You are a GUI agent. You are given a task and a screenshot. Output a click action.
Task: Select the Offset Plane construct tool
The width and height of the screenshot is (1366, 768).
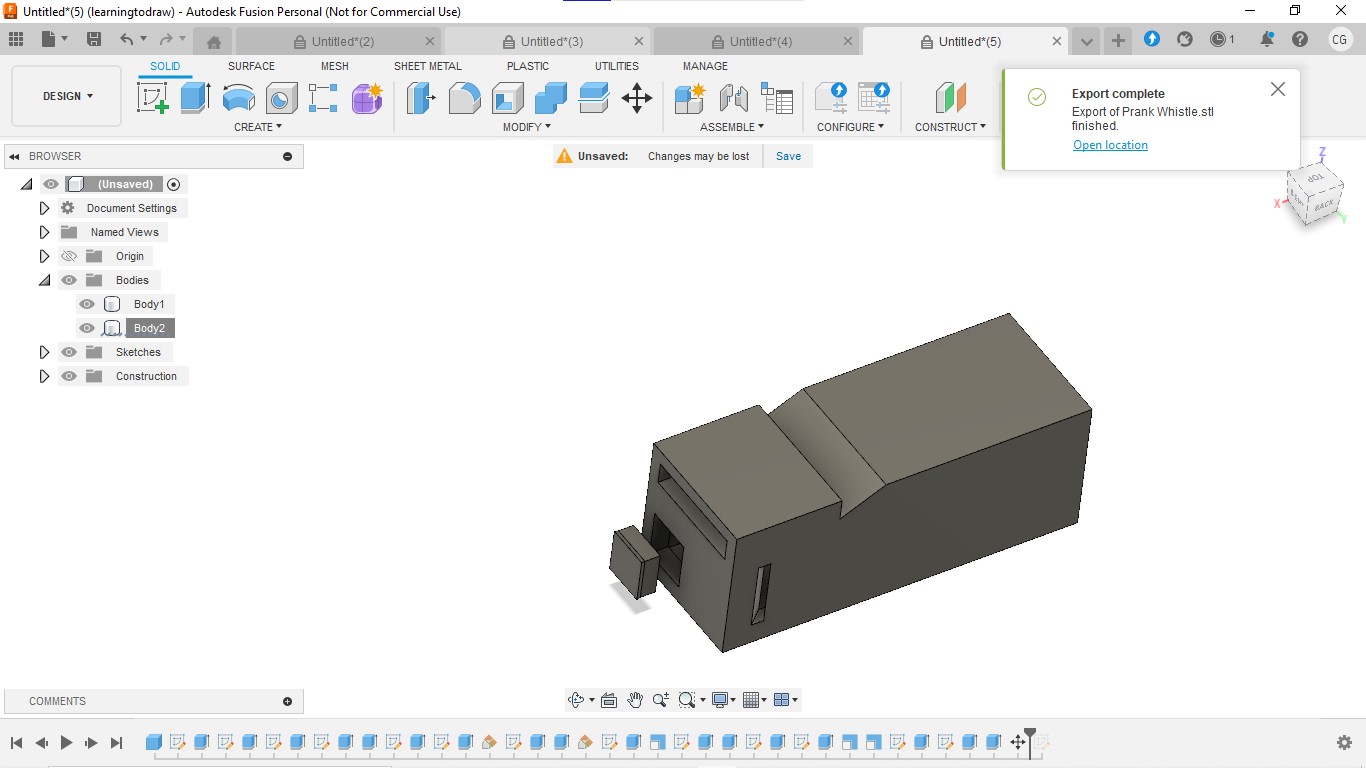click(950, 98)
